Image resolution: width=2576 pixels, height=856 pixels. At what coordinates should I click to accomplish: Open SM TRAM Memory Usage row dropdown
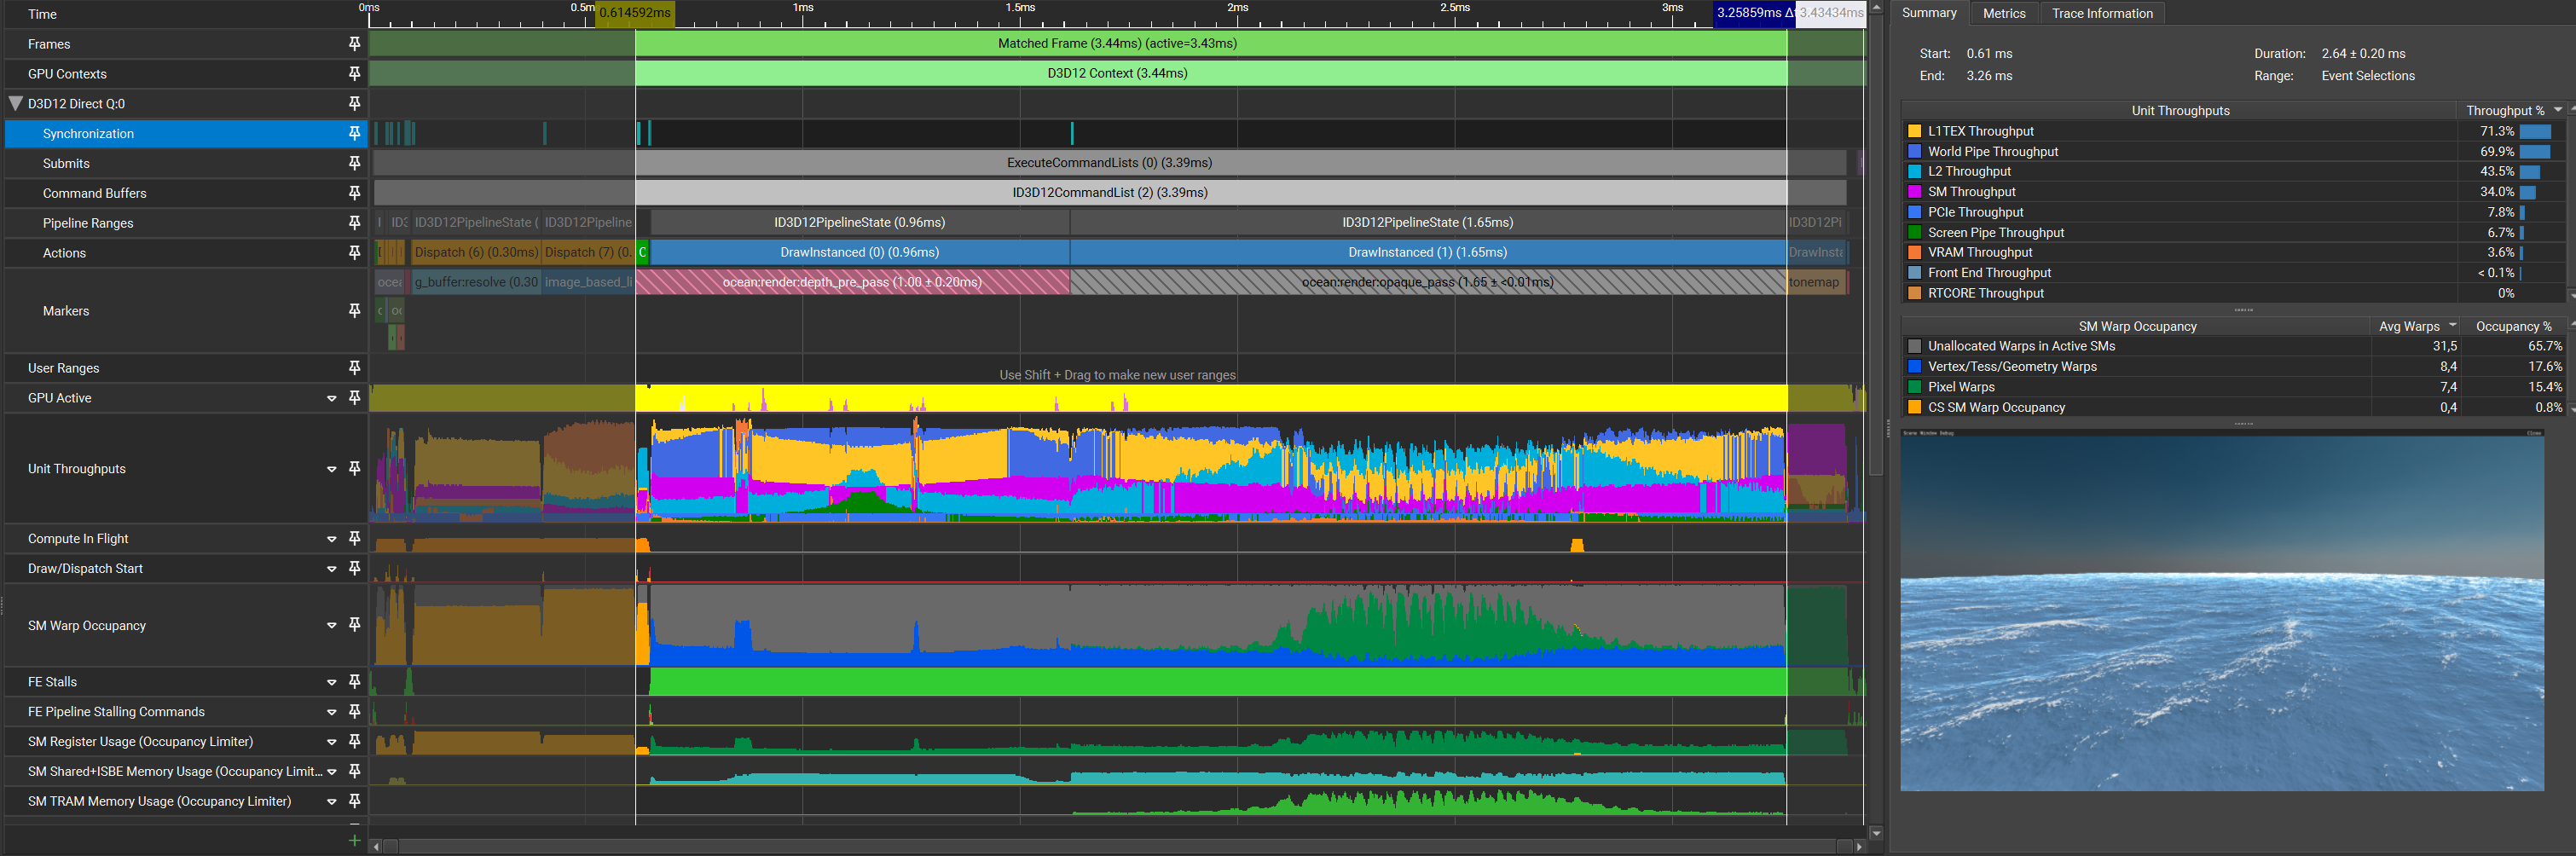coord(332,802)
